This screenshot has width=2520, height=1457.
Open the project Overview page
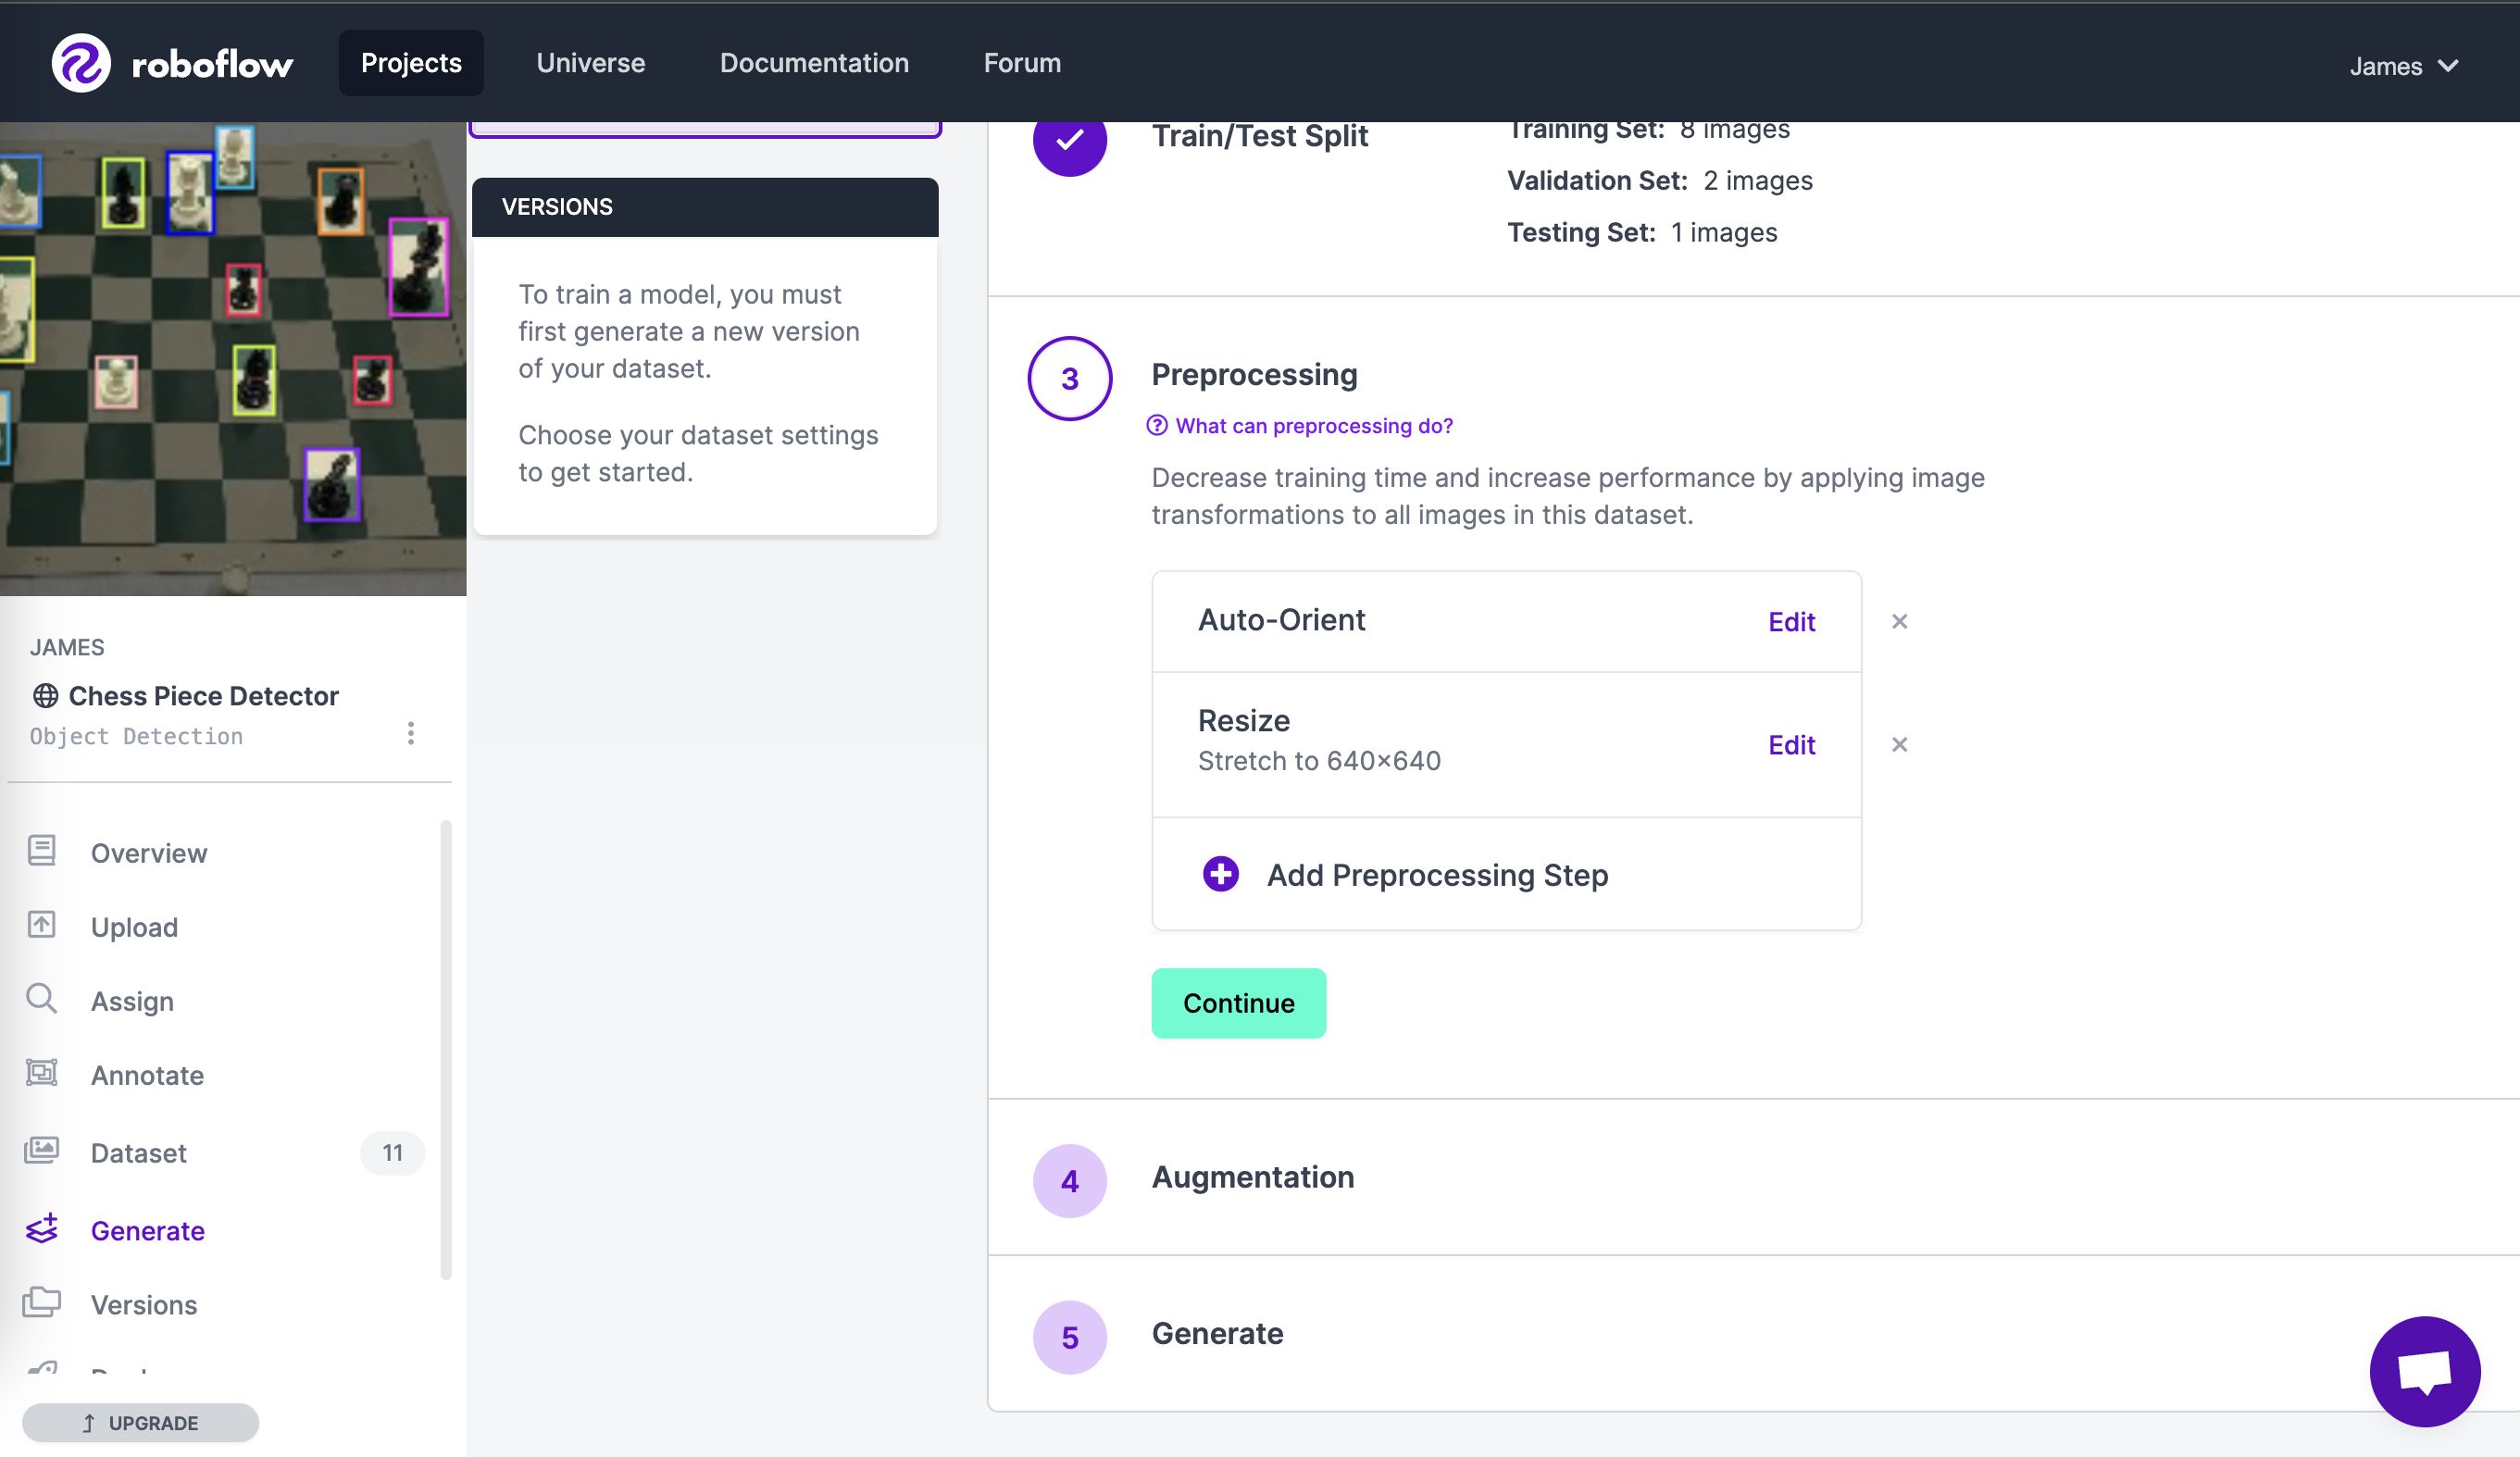pyautogui.click(x=149, y=853)
